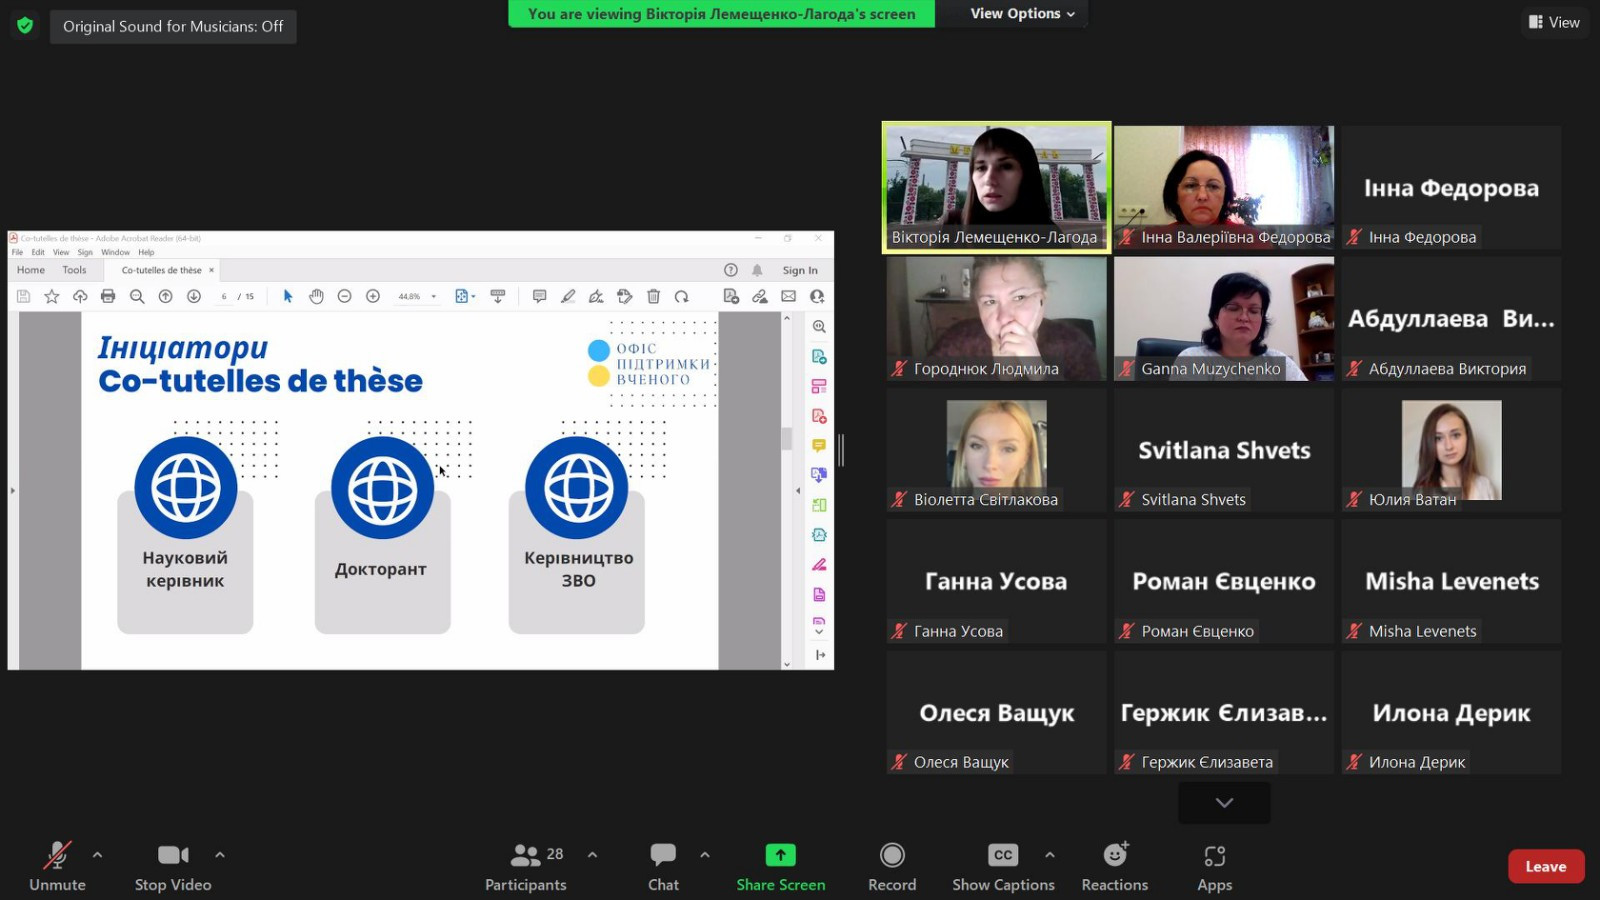The height and width of the screenshot is (900, 1600).
Task: Open the File menu in Acrobat
Action: click(17, 252)
